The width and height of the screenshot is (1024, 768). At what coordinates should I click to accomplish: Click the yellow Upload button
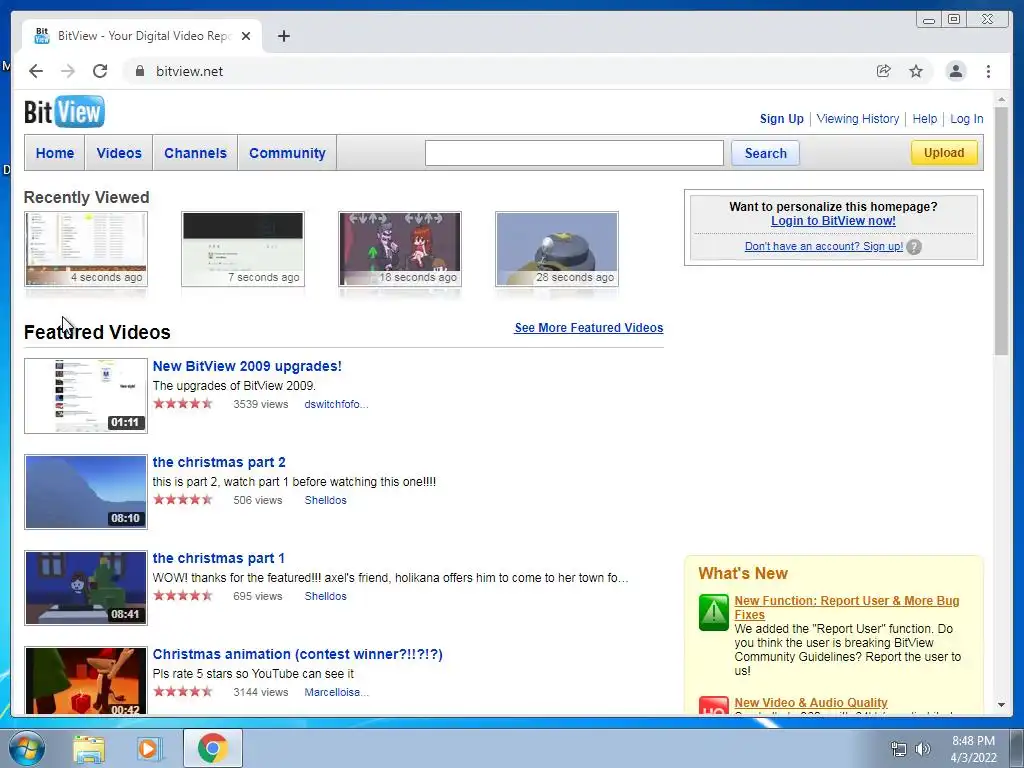(944, 153)
